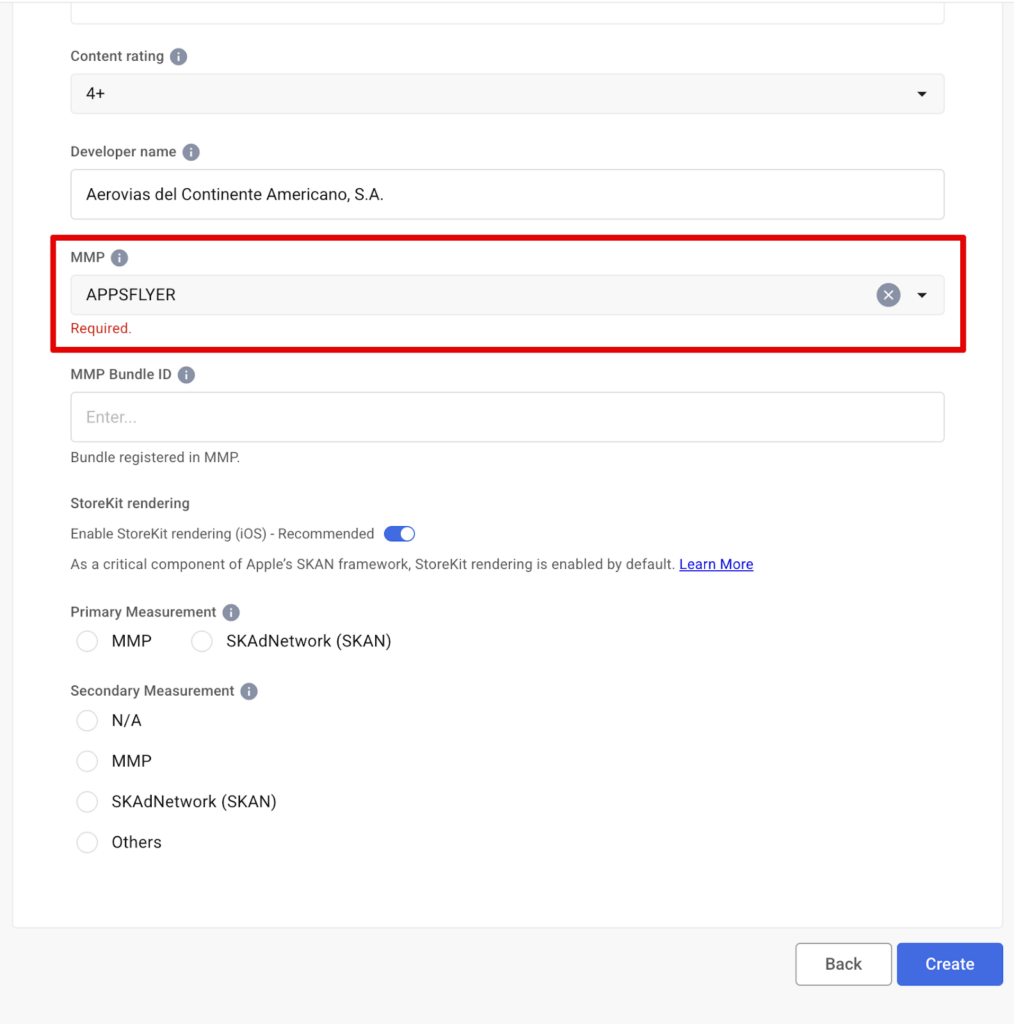1014x1024 pixels.
Task: Choose MMP for Secondary Measurement
Action: [x=88, y=761]
